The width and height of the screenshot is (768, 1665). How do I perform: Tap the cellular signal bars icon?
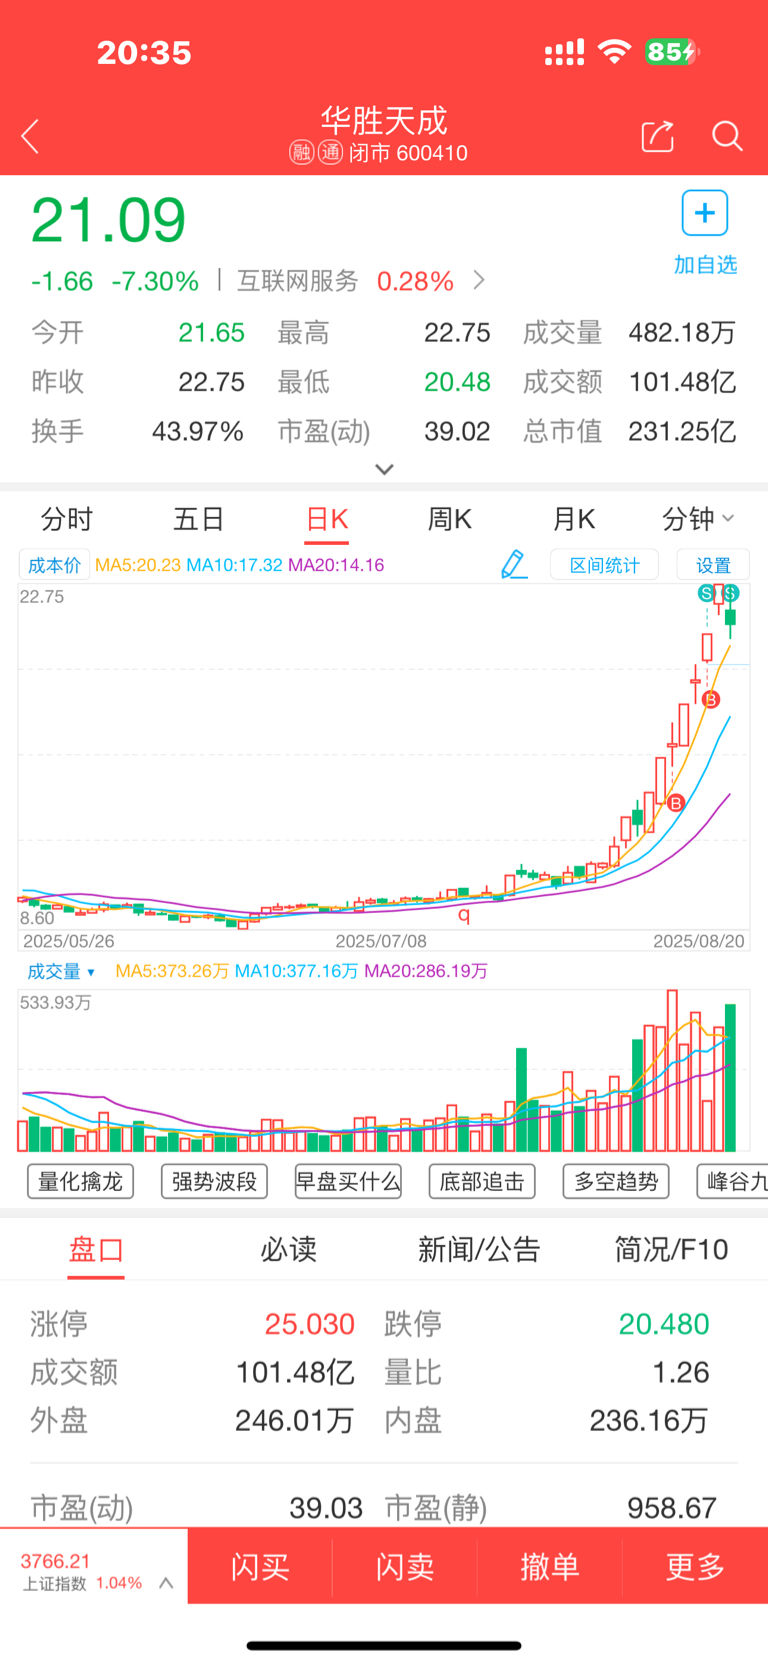[x=564, y=53]
